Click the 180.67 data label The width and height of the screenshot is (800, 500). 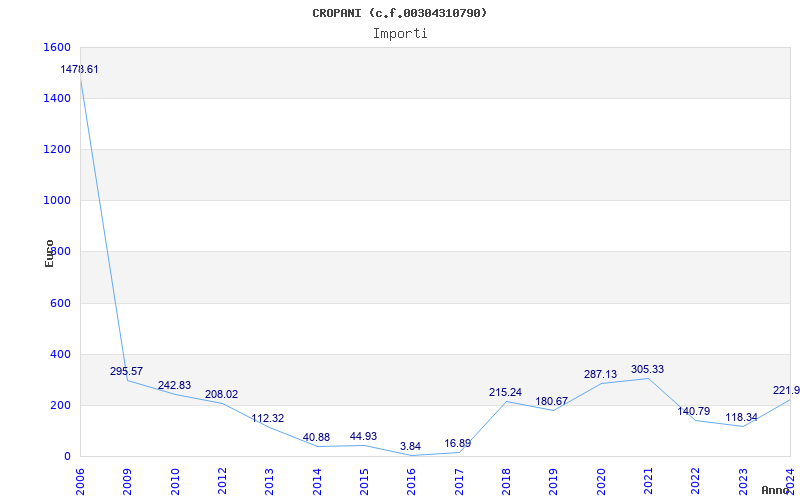552,402
